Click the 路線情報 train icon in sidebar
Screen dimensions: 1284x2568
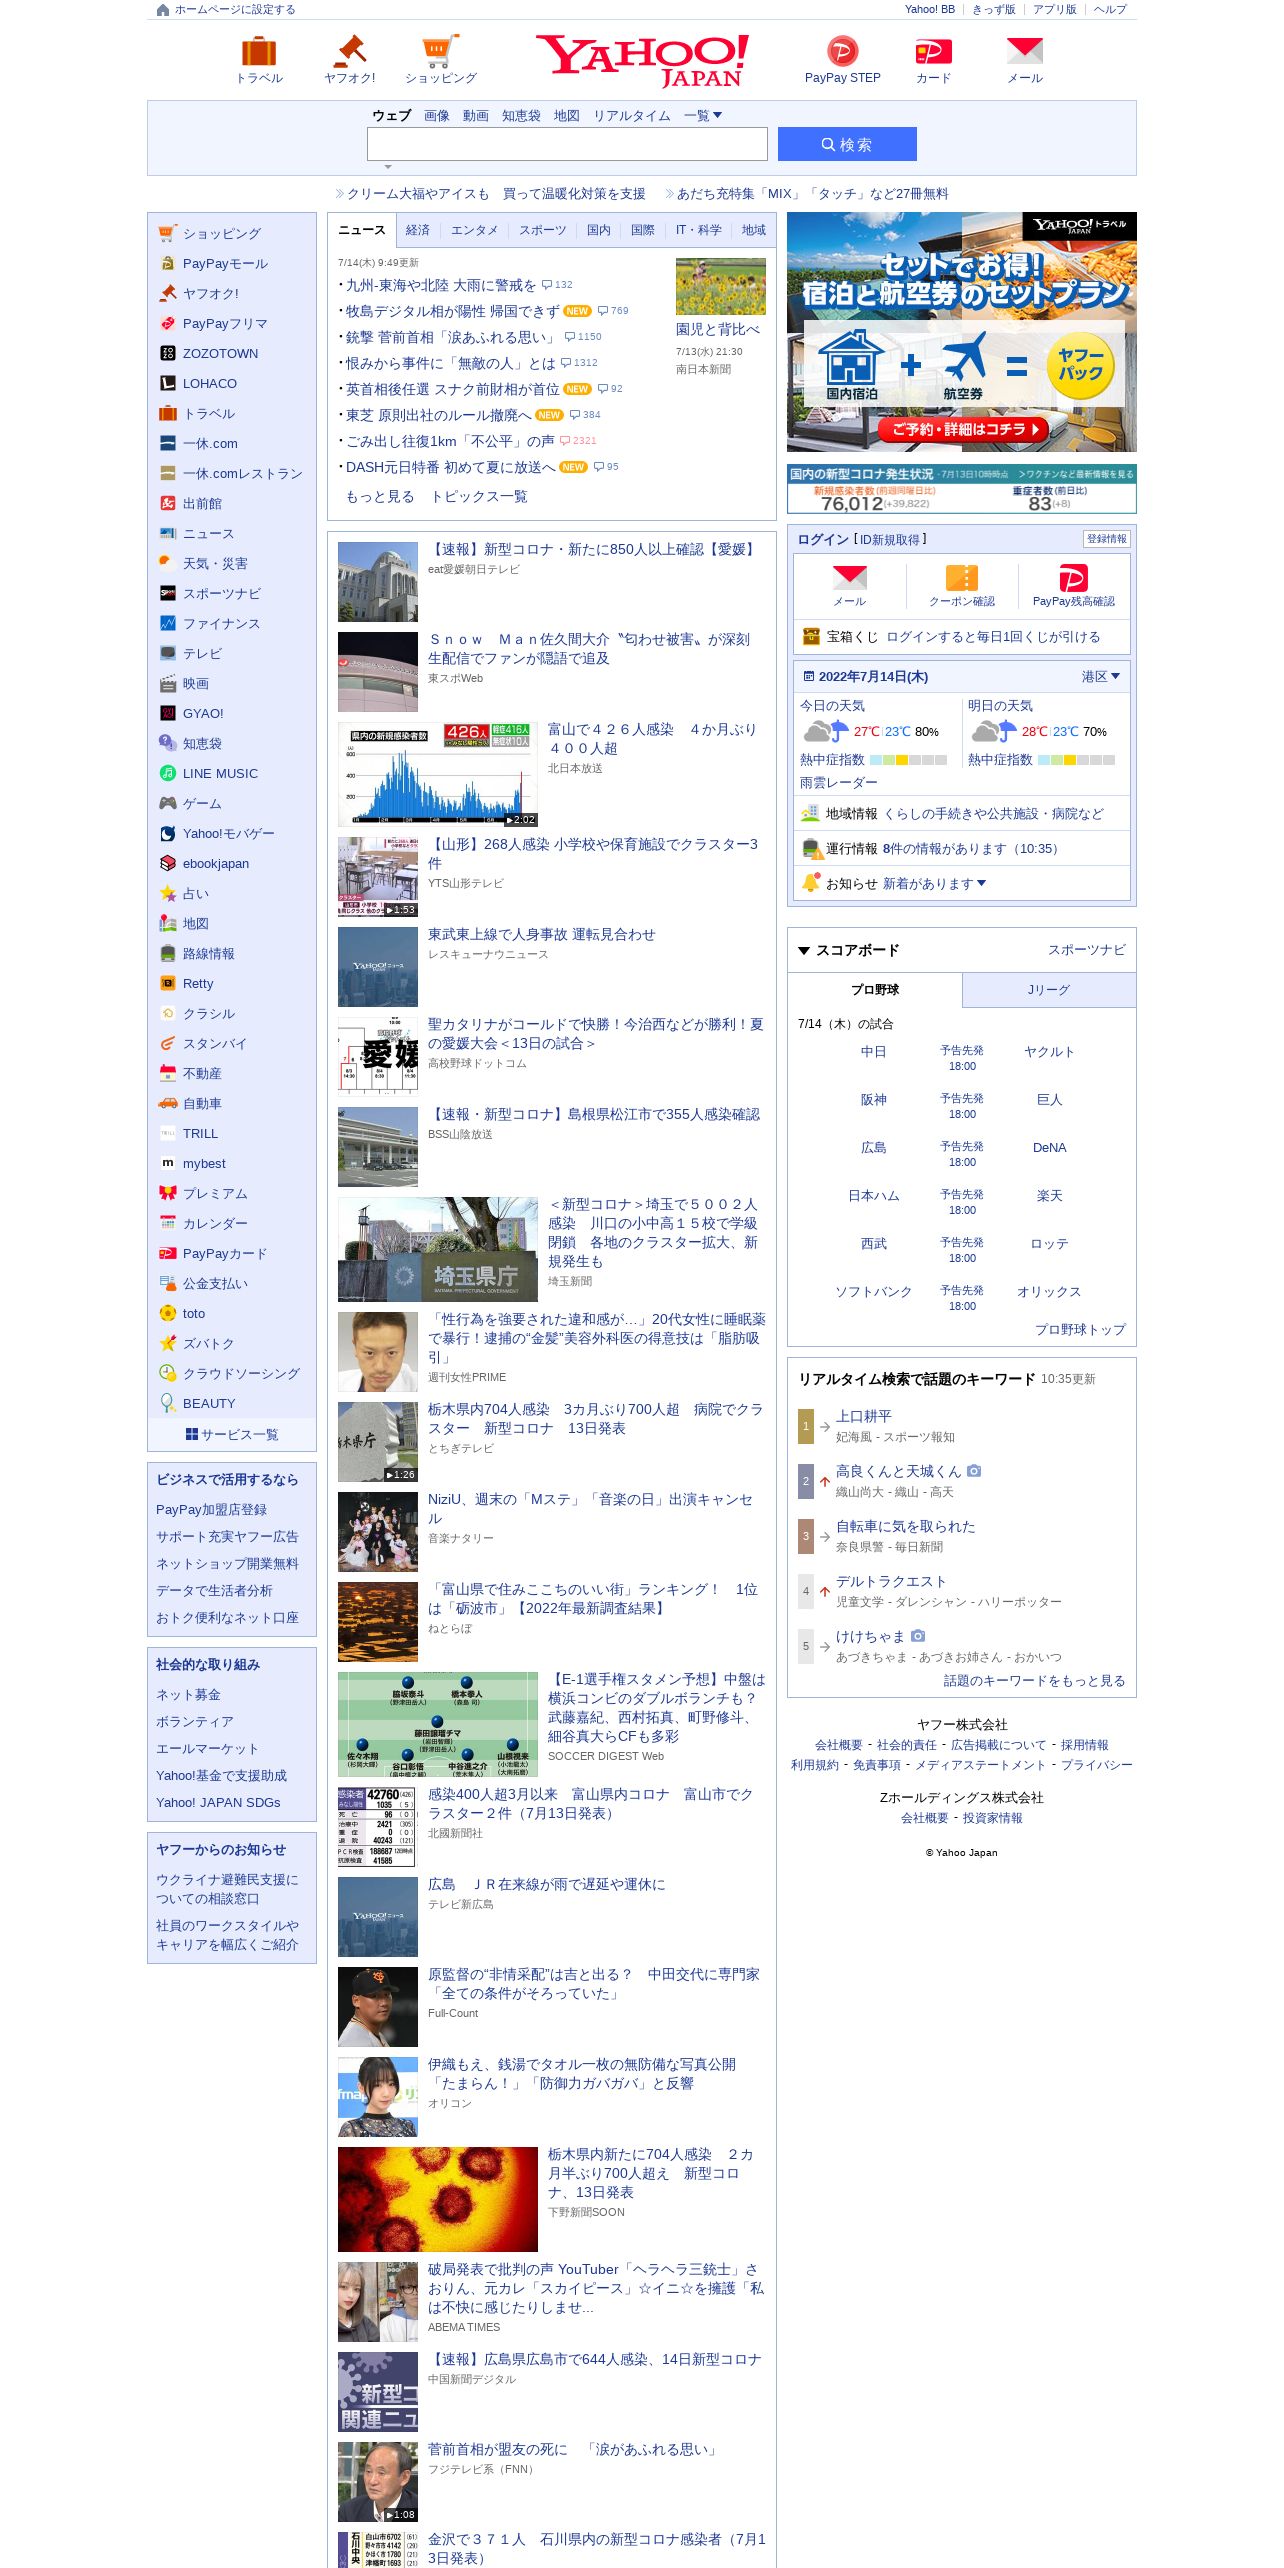point(168,953)
